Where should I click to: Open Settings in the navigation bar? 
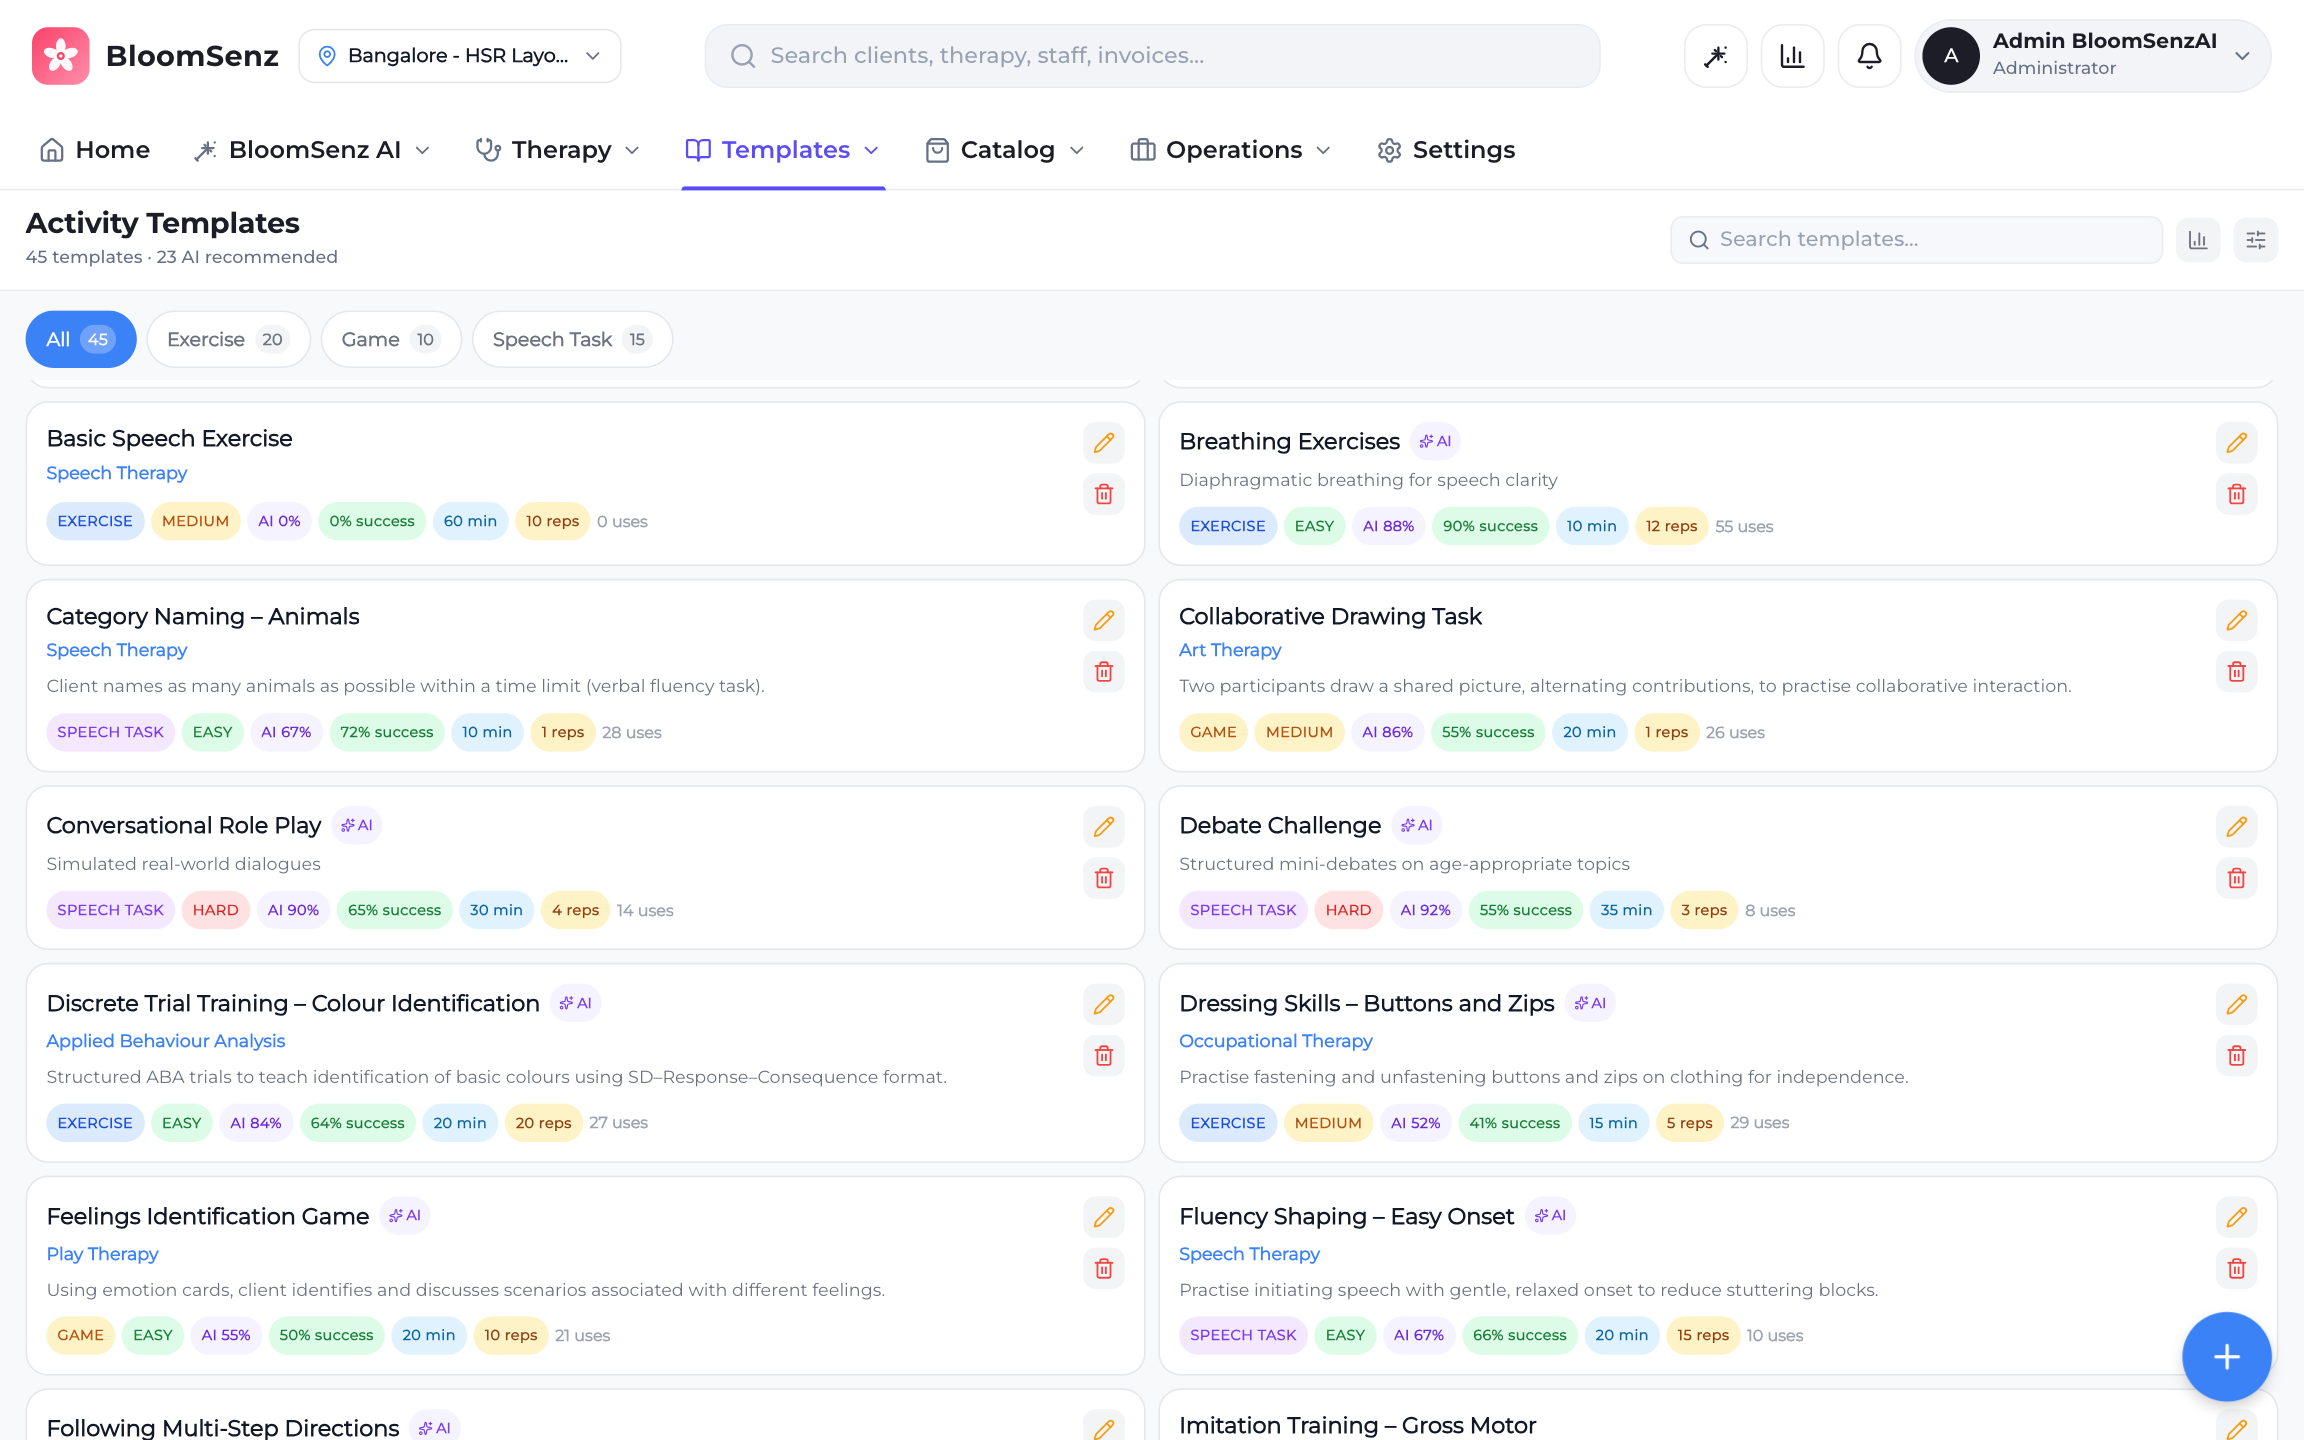pos(1447,150)
